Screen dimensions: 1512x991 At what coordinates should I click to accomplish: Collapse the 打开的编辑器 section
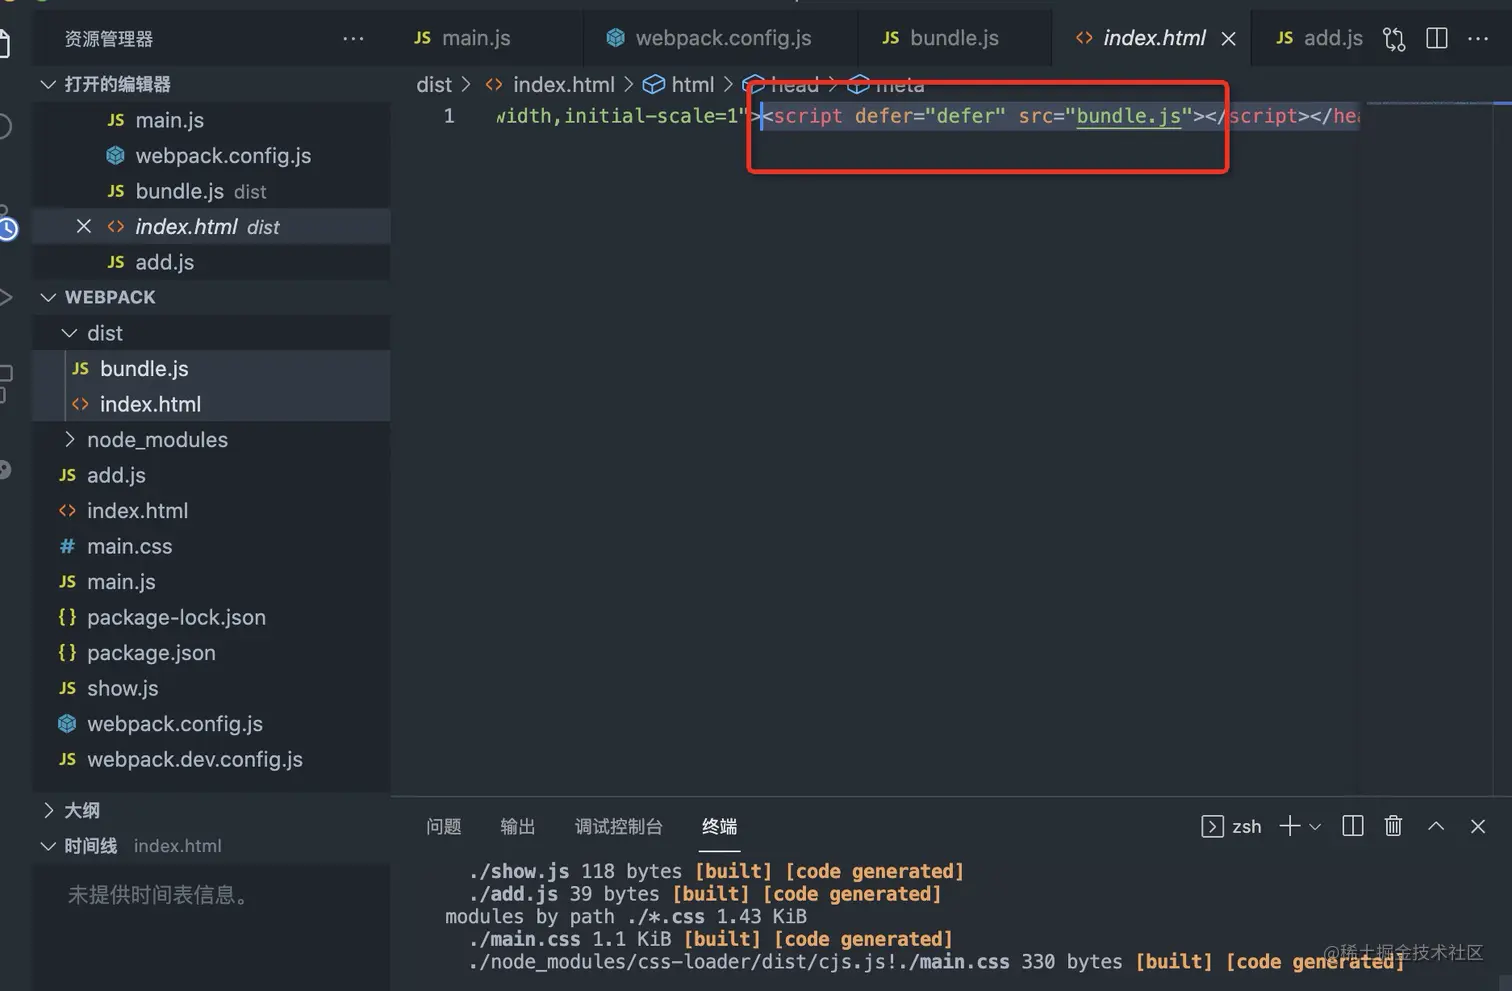48,84
